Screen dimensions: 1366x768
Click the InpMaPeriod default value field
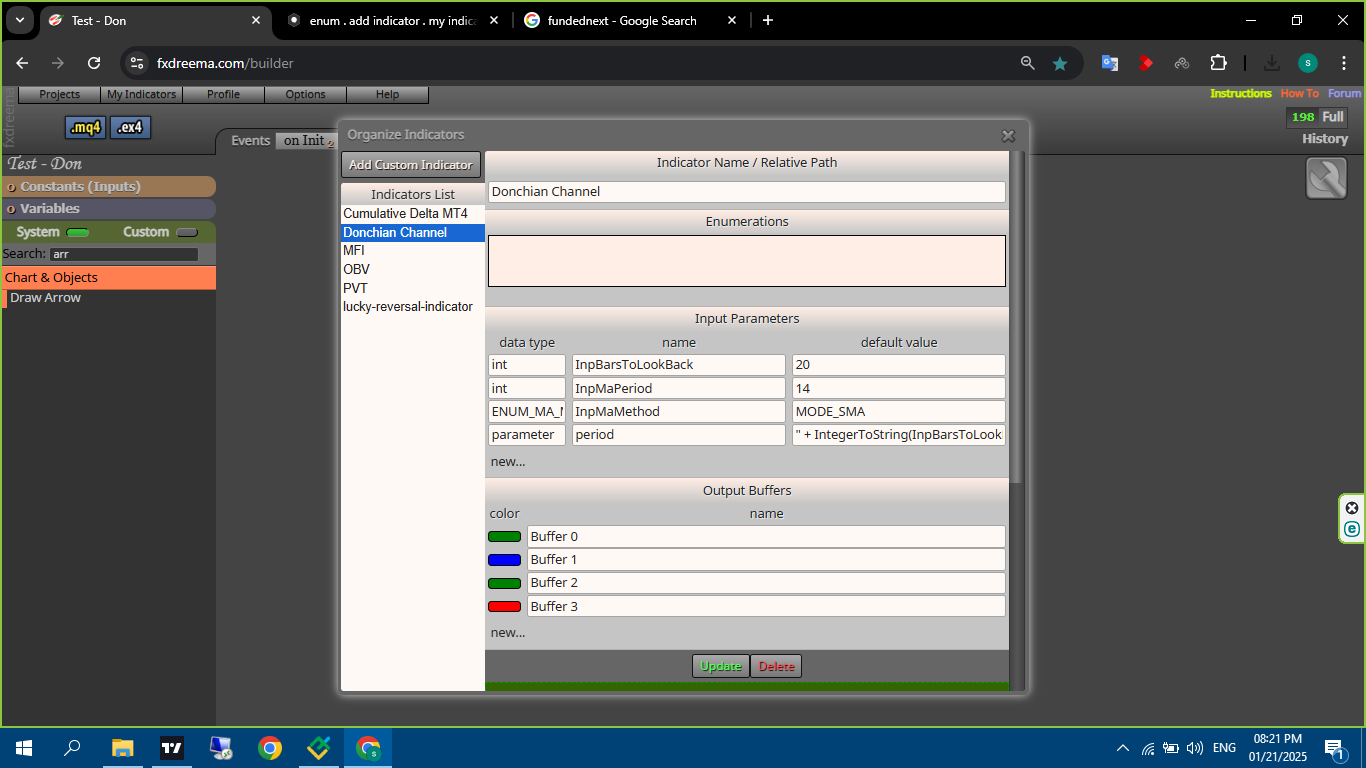pos(898,388)
